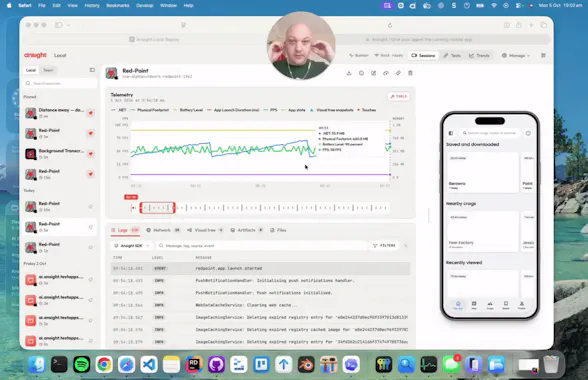Screen dimensions: 588x380
Task: Toggle Physical Footprint series in legend
Action: point(150,110)
